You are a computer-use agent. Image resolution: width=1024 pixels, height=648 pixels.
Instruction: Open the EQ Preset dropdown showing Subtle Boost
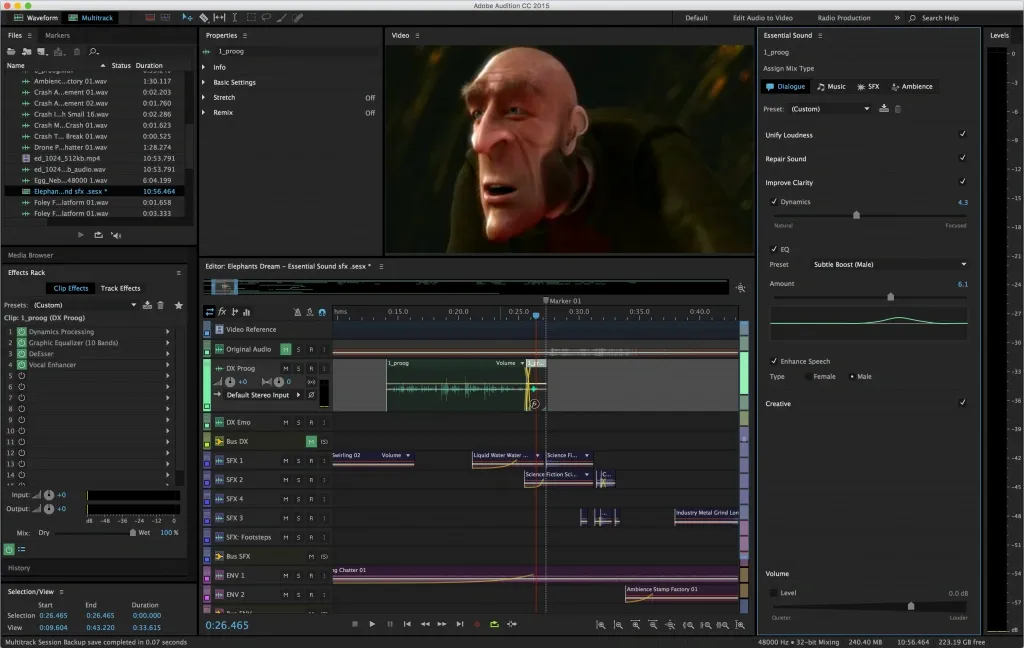[888, 264]
